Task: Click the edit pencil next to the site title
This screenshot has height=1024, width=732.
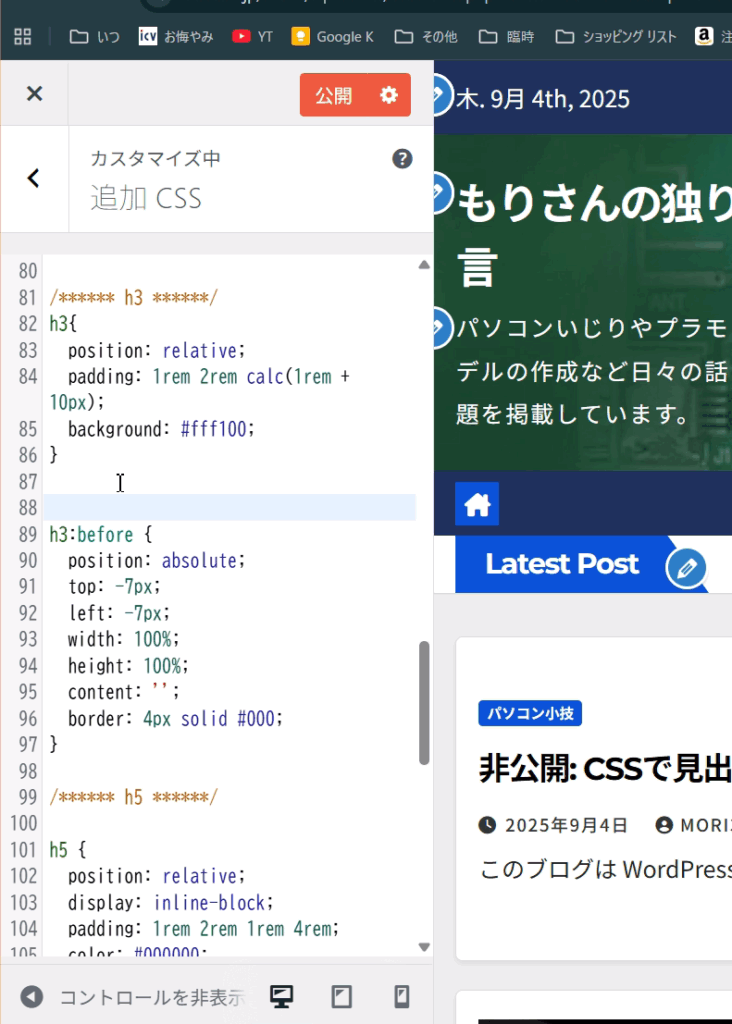Action: tap(438, 194)
